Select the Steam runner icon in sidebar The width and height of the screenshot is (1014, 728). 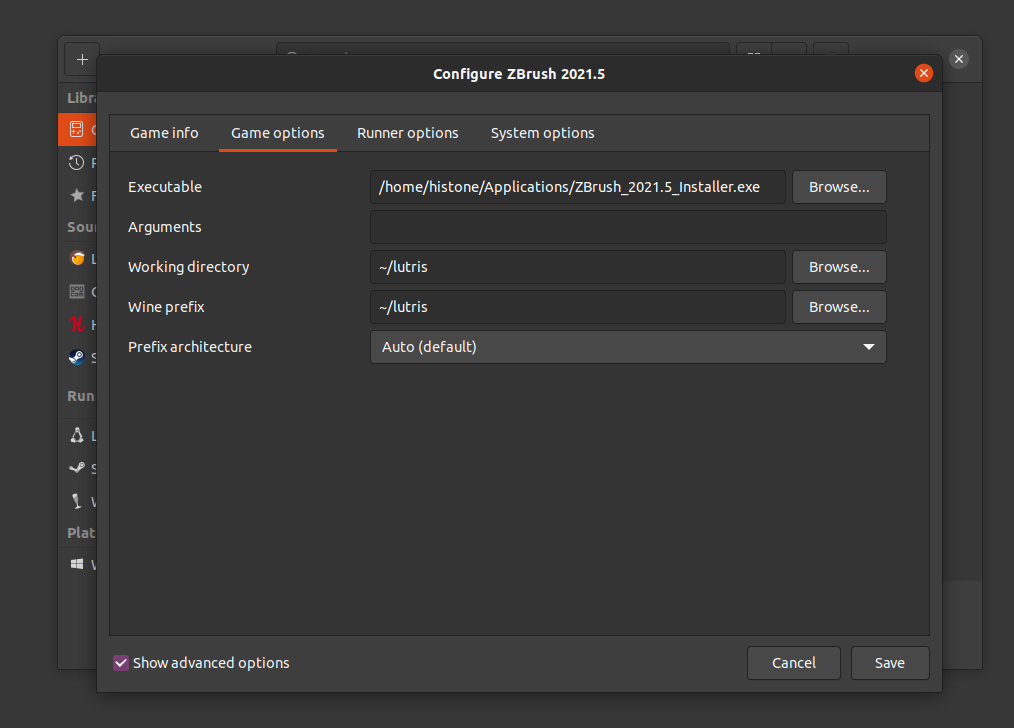tap(77, 468)
